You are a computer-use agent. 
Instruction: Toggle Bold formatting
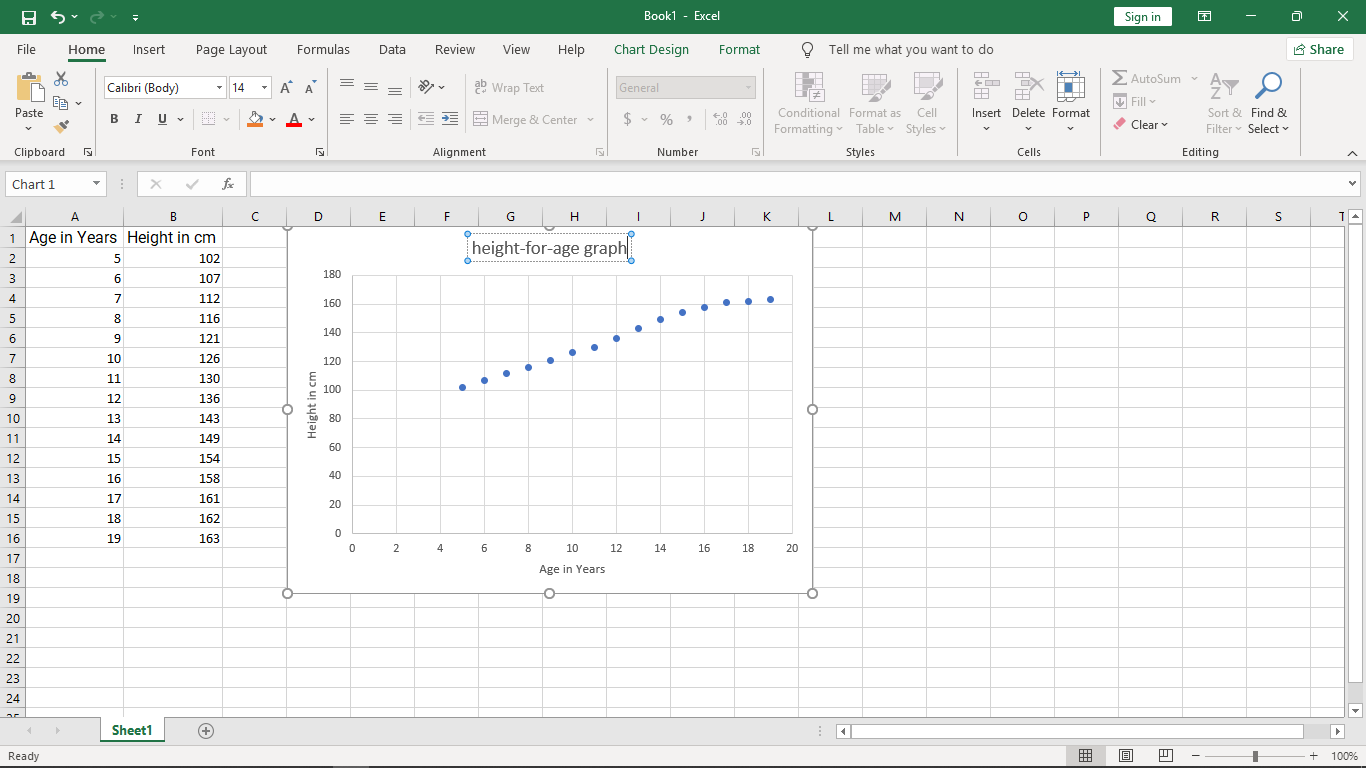[114, 119]
